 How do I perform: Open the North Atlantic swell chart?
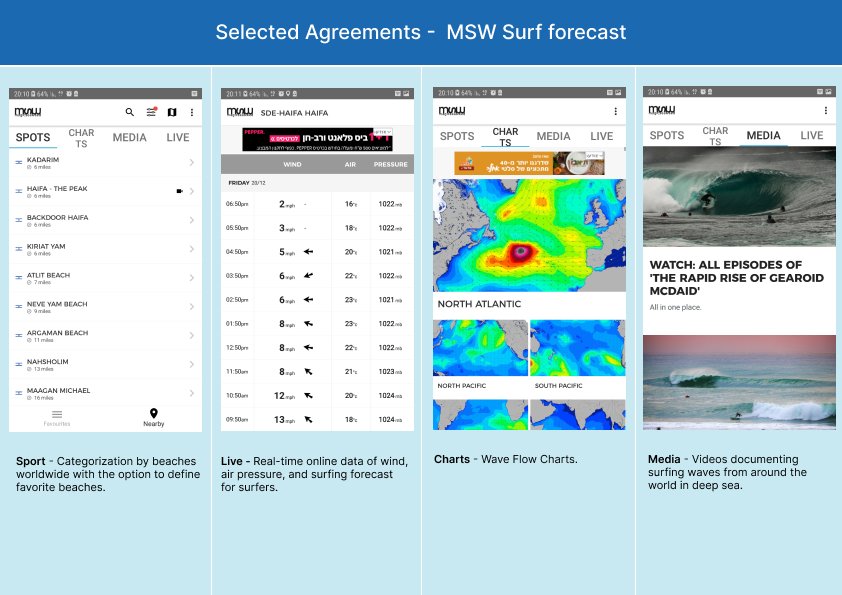529,235
